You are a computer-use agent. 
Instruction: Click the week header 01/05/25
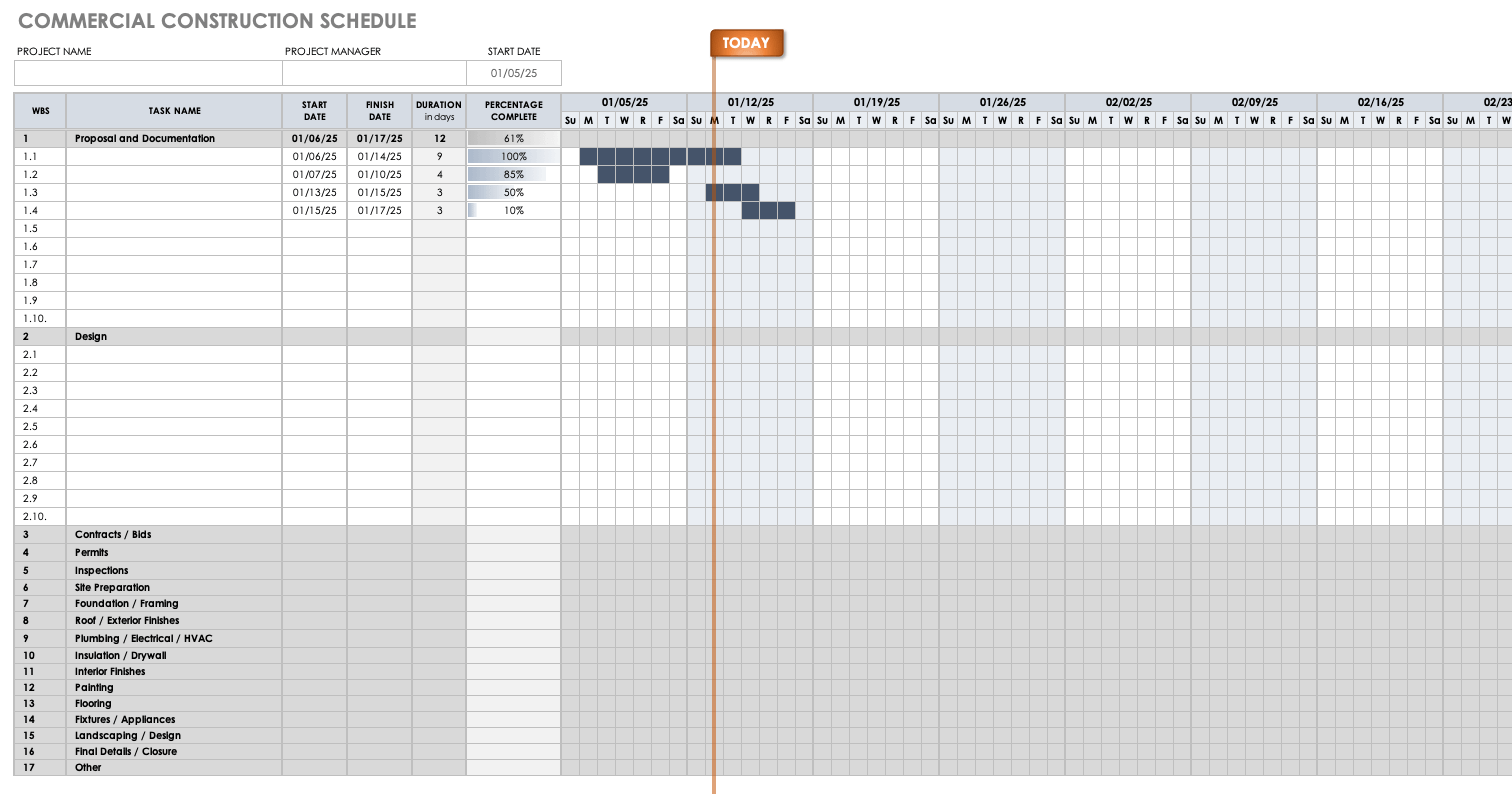(624, 103)
